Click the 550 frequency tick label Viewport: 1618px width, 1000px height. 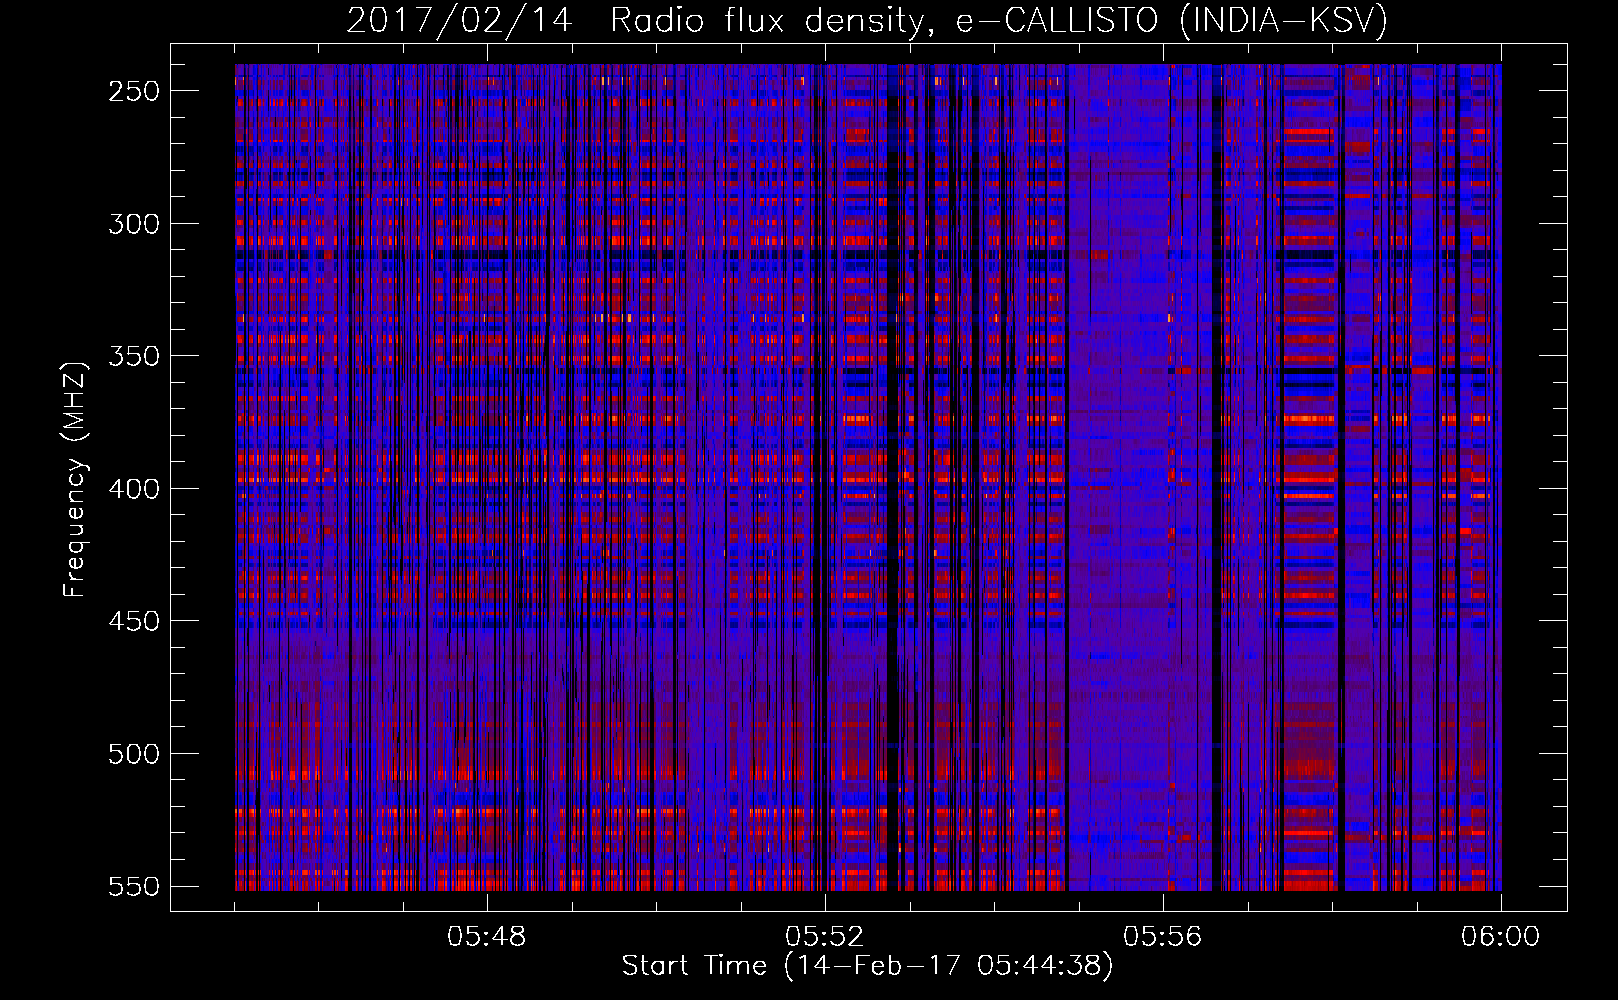click(133, 887)
